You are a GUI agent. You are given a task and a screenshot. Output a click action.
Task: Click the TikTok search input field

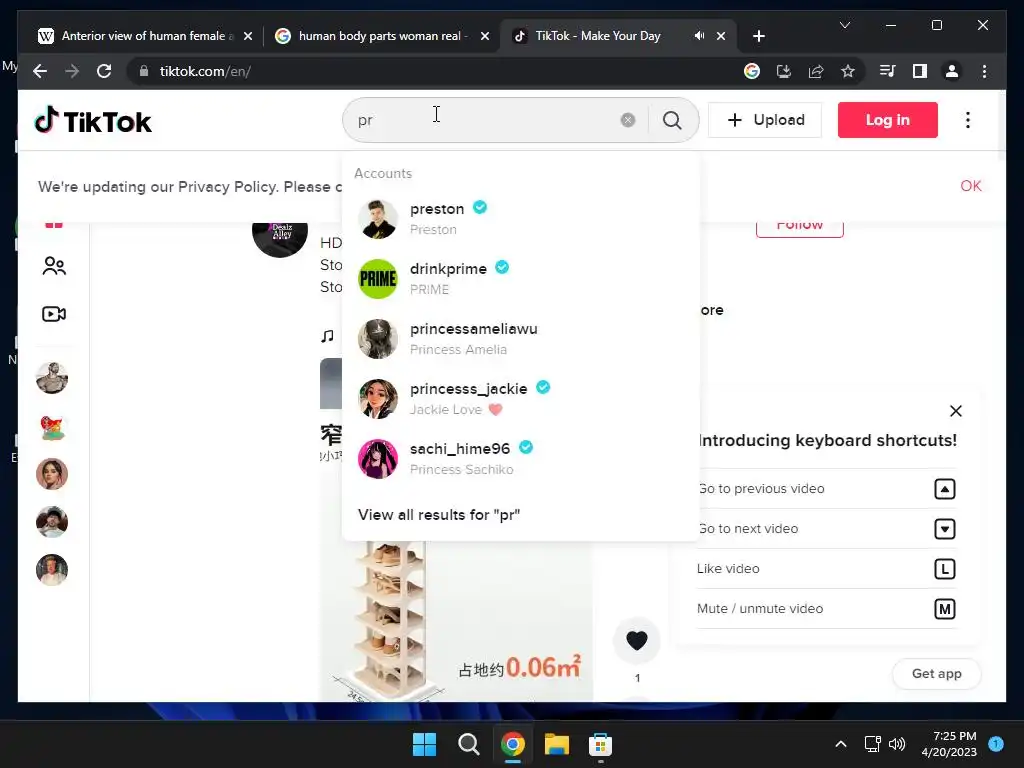[487, 120]
